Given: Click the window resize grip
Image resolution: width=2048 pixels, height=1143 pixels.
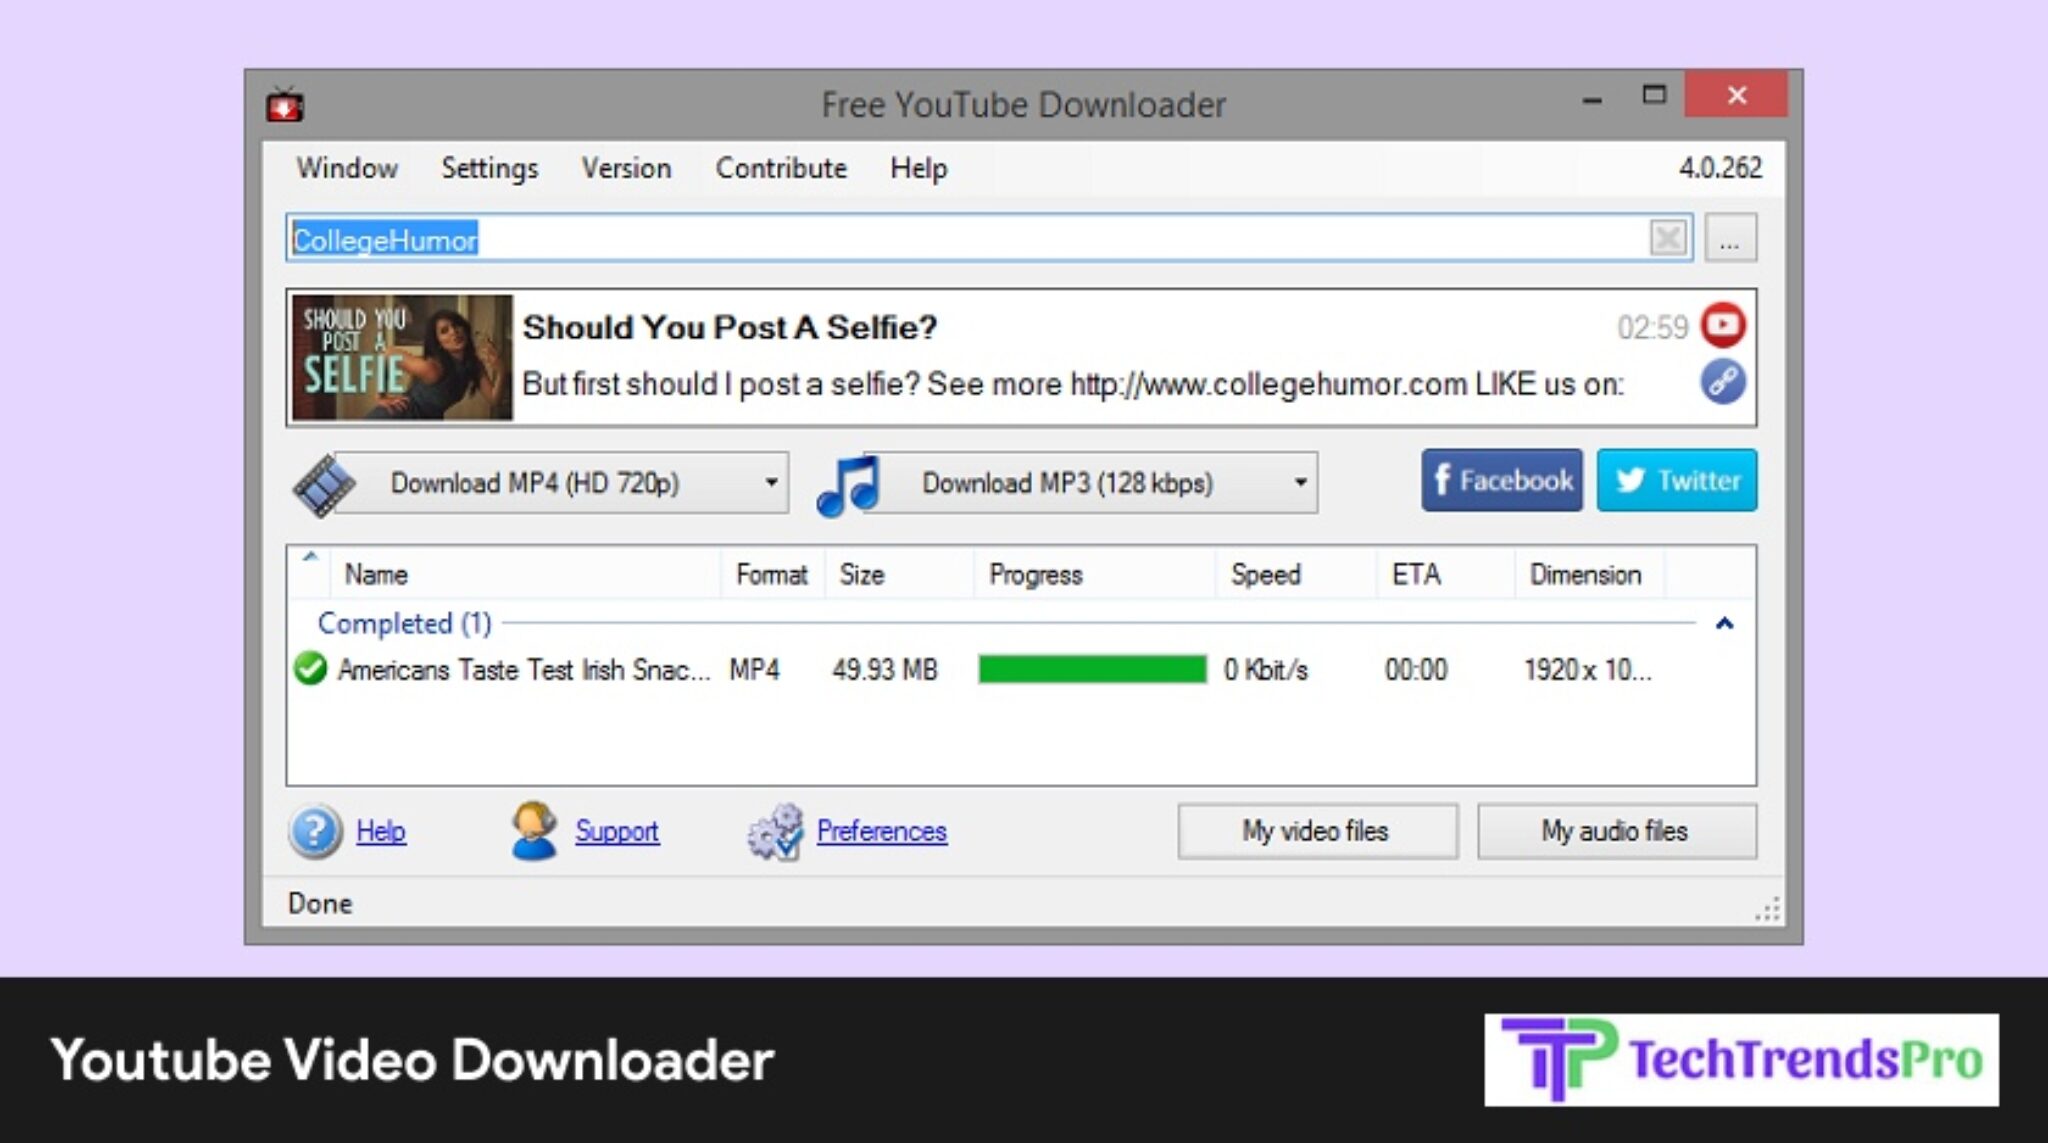Looking at the screenshot, I should (1767, 909).
